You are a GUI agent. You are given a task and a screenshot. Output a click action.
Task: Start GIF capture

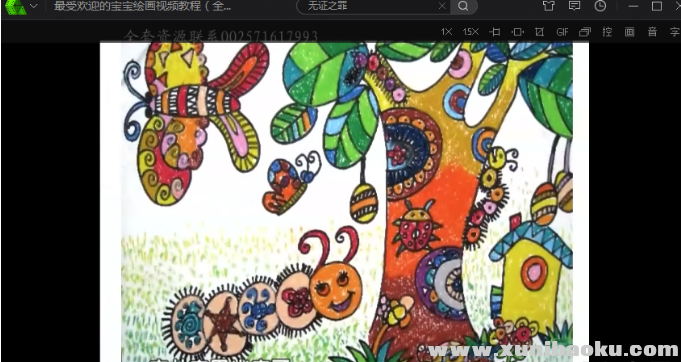coord(562,32)
